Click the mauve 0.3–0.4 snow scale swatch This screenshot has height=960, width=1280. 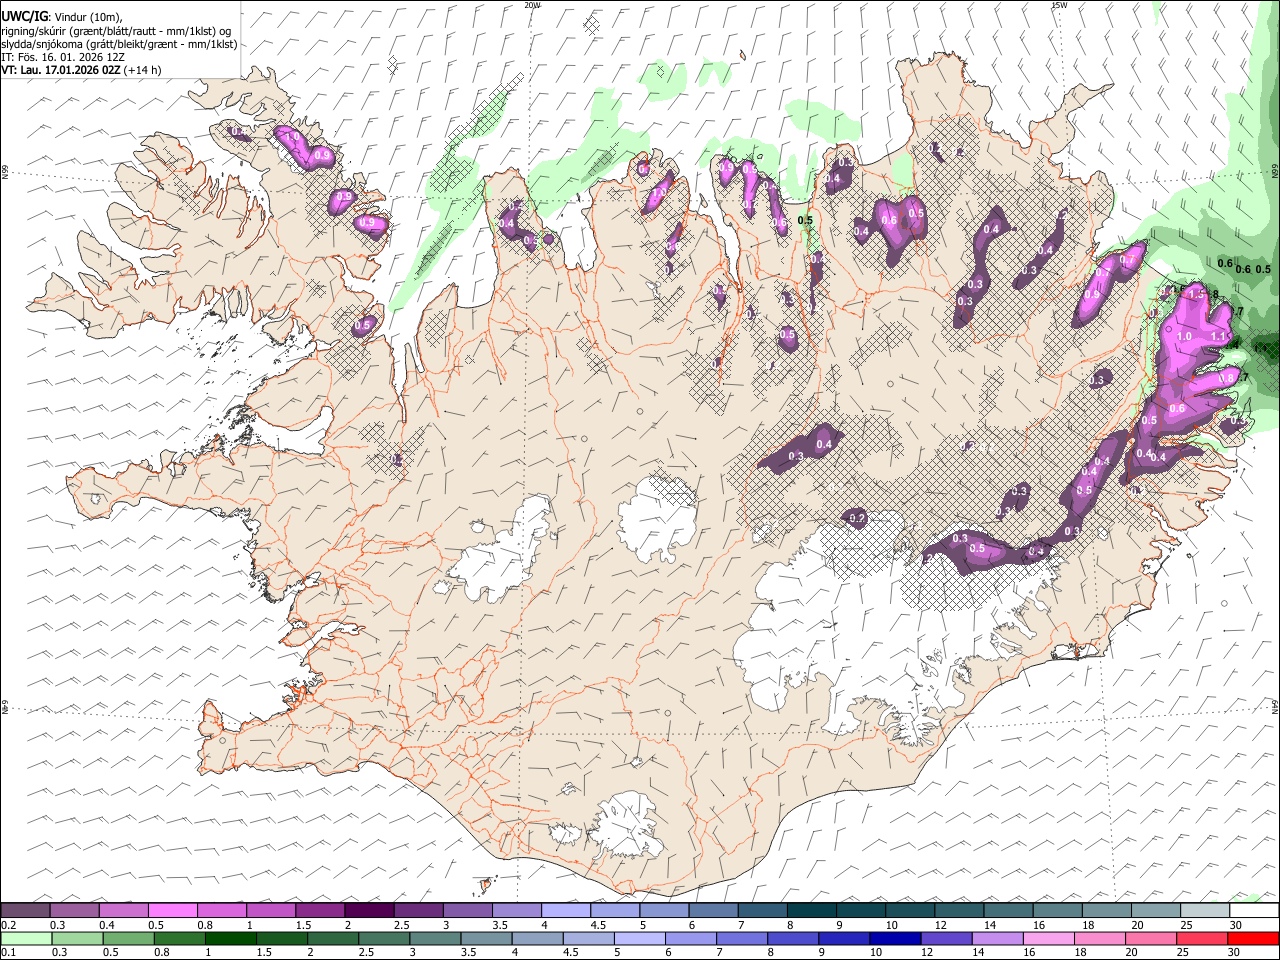(x=75, y=911)
